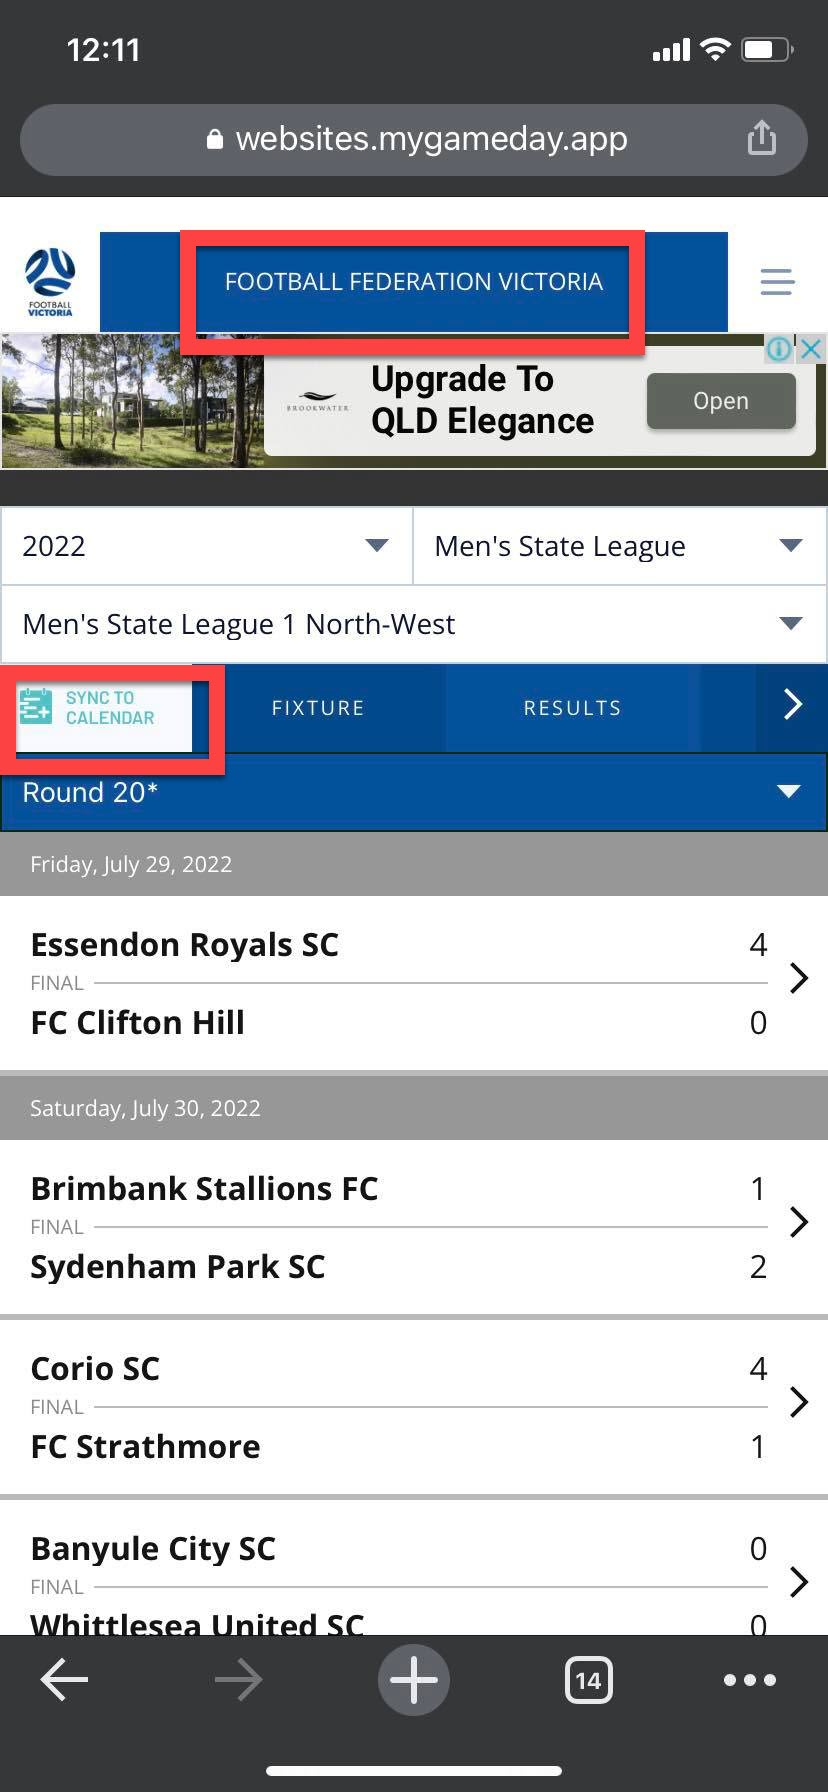Screen dimensions: 828x1792
Task: Open Essendon Royals vs FC Clifton Hill match
Action: (x=400, y=980)
